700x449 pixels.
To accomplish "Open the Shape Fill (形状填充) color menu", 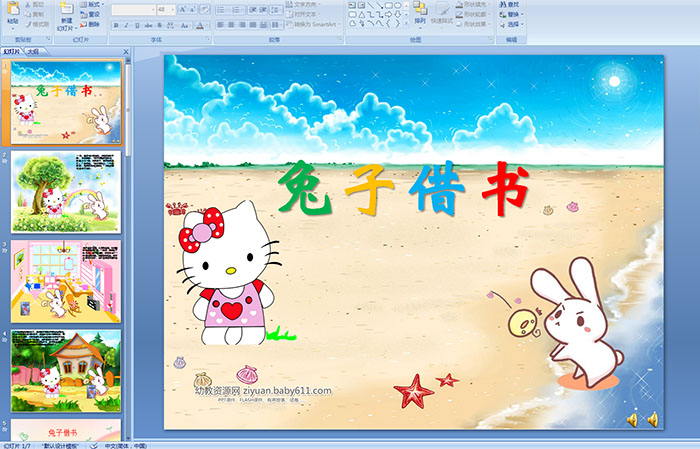I will click(473, 4).
